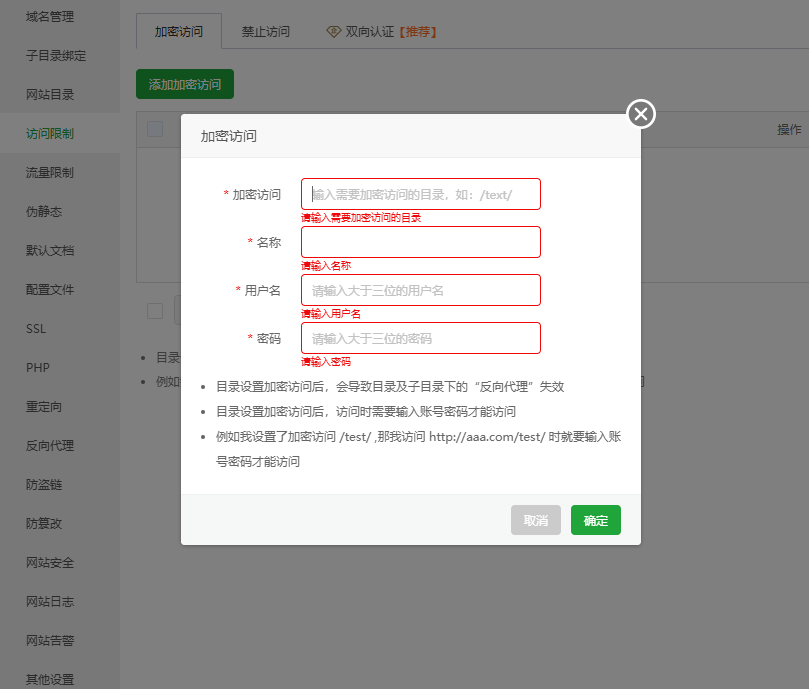Image resolution: width=809 pixels, height=689 pixels.
Task: Select the 用户名 input field
Action: 420,290
